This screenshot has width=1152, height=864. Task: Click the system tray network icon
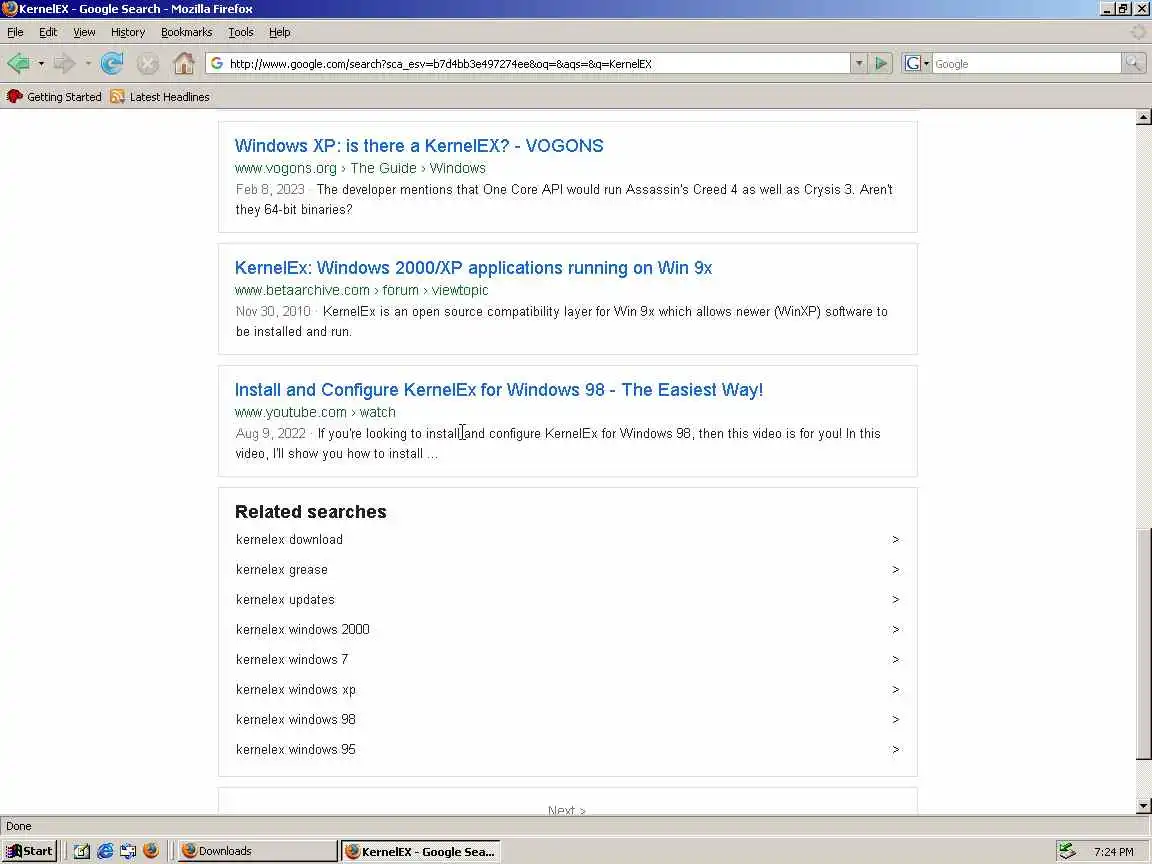(x=1067, y=851)
